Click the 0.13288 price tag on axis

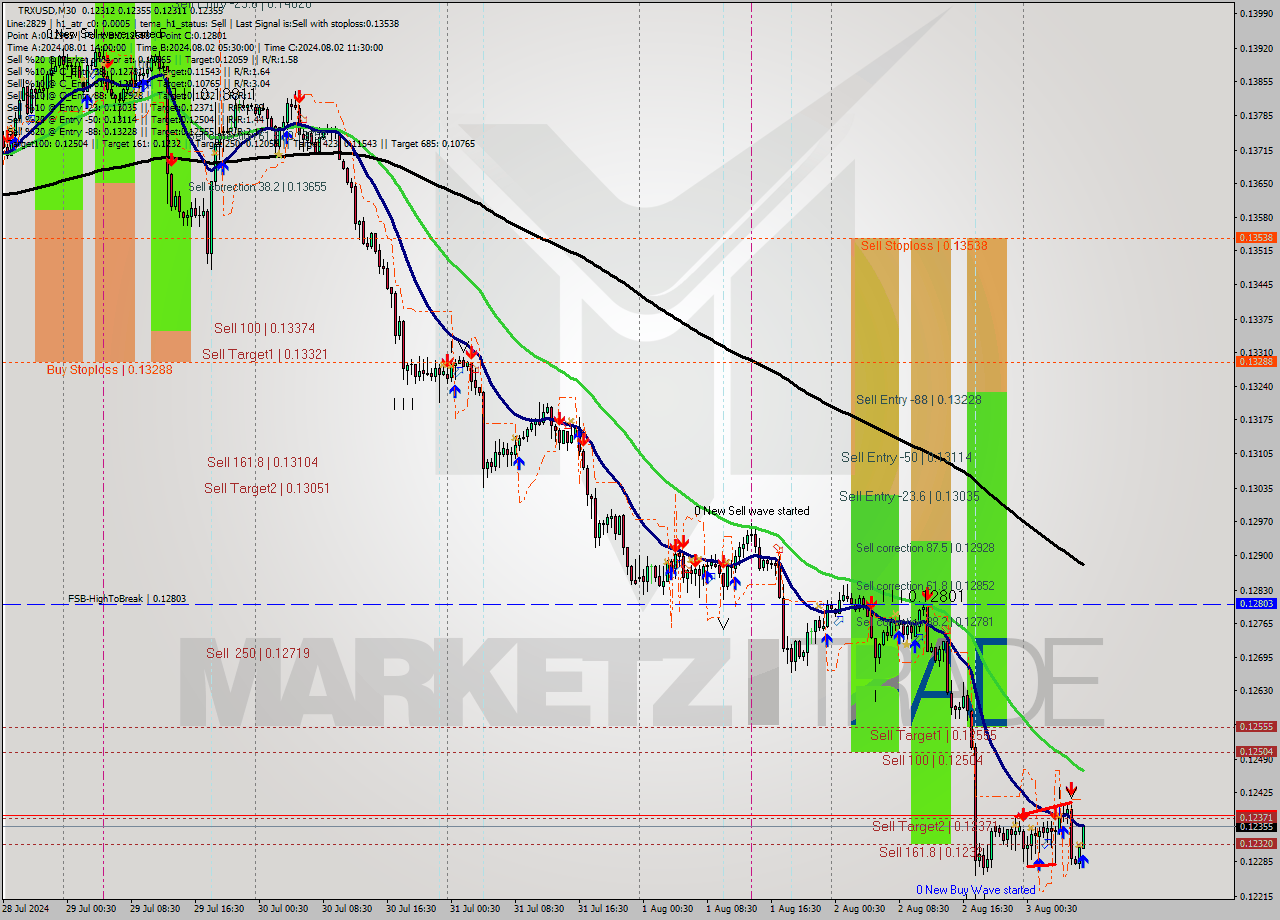pyautogui.click(x=1255, y=362)
